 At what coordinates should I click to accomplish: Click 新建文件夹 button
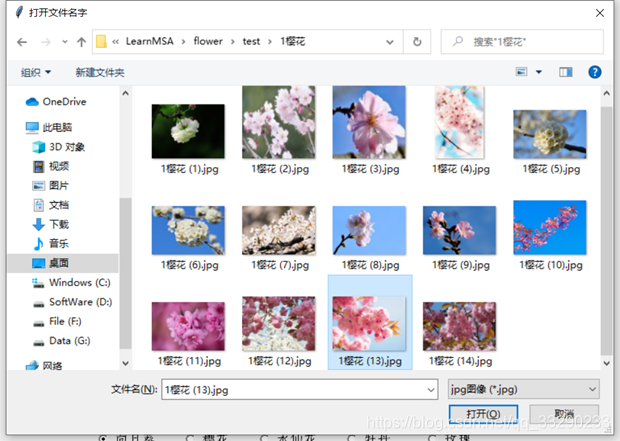(100, 72)
